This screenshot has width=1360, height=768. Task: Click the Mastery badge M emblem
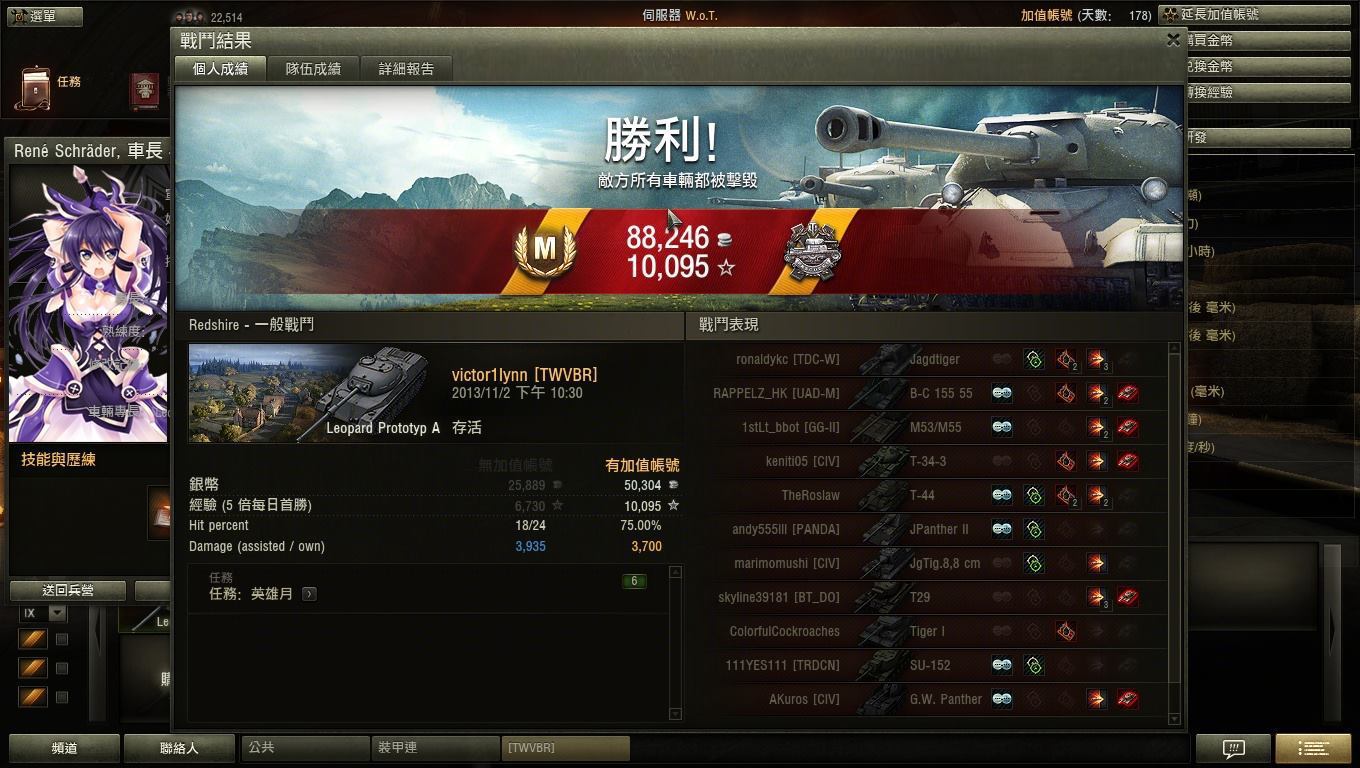tap(545, 249)
